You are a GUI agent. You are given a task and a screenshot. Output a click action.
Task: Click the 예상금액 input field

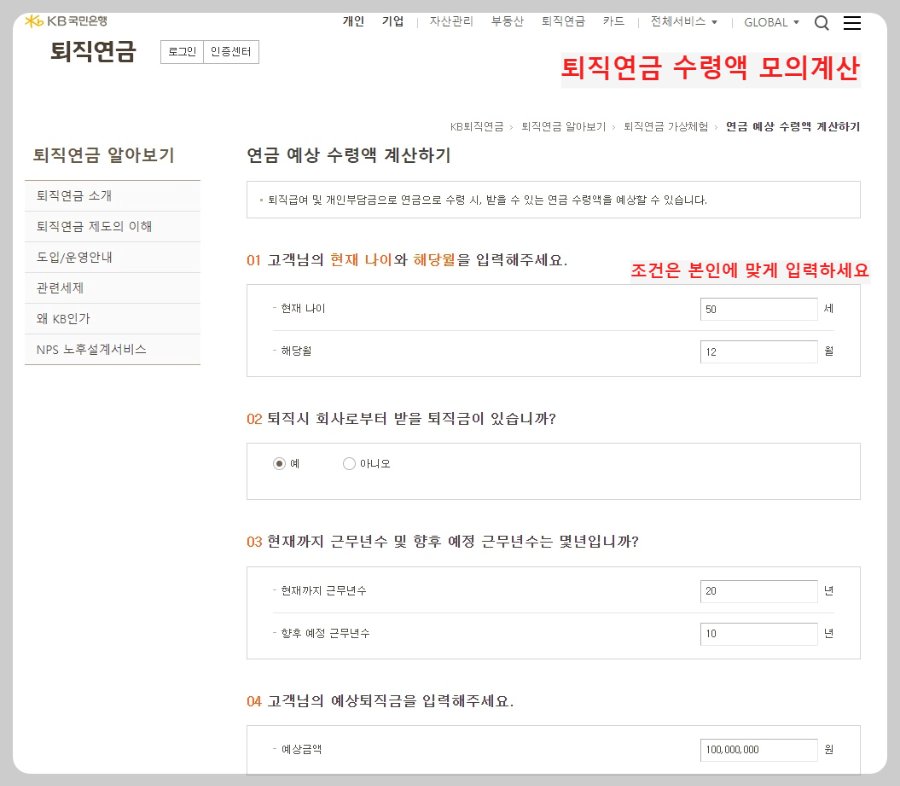[x=758, y=749]
